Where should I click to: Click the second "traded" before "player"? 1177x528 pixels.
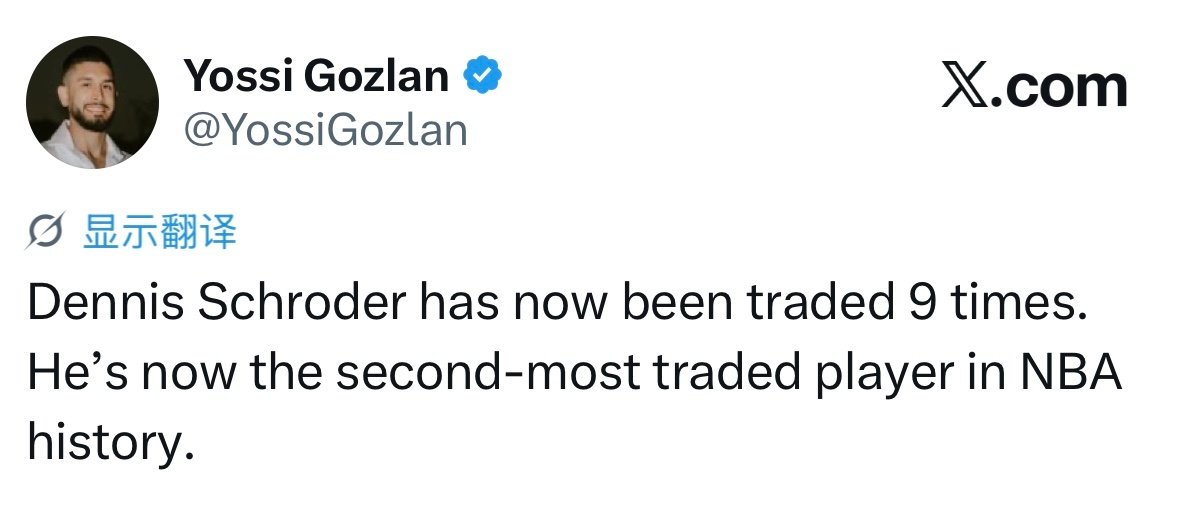[729, 373]
